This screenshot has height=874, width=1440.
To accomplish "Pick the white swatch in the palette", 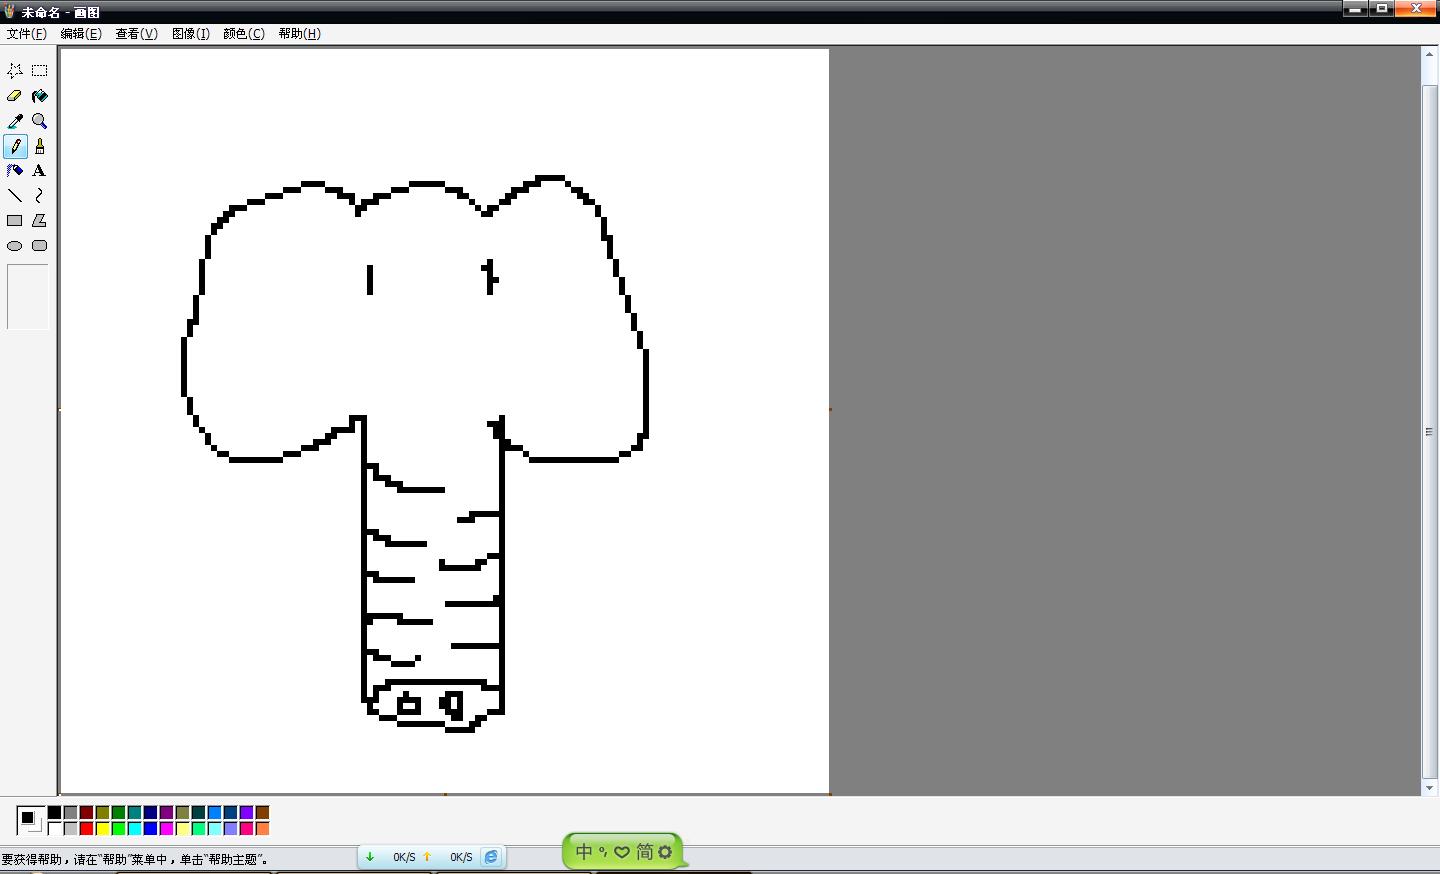I will (x=55, y=828).
